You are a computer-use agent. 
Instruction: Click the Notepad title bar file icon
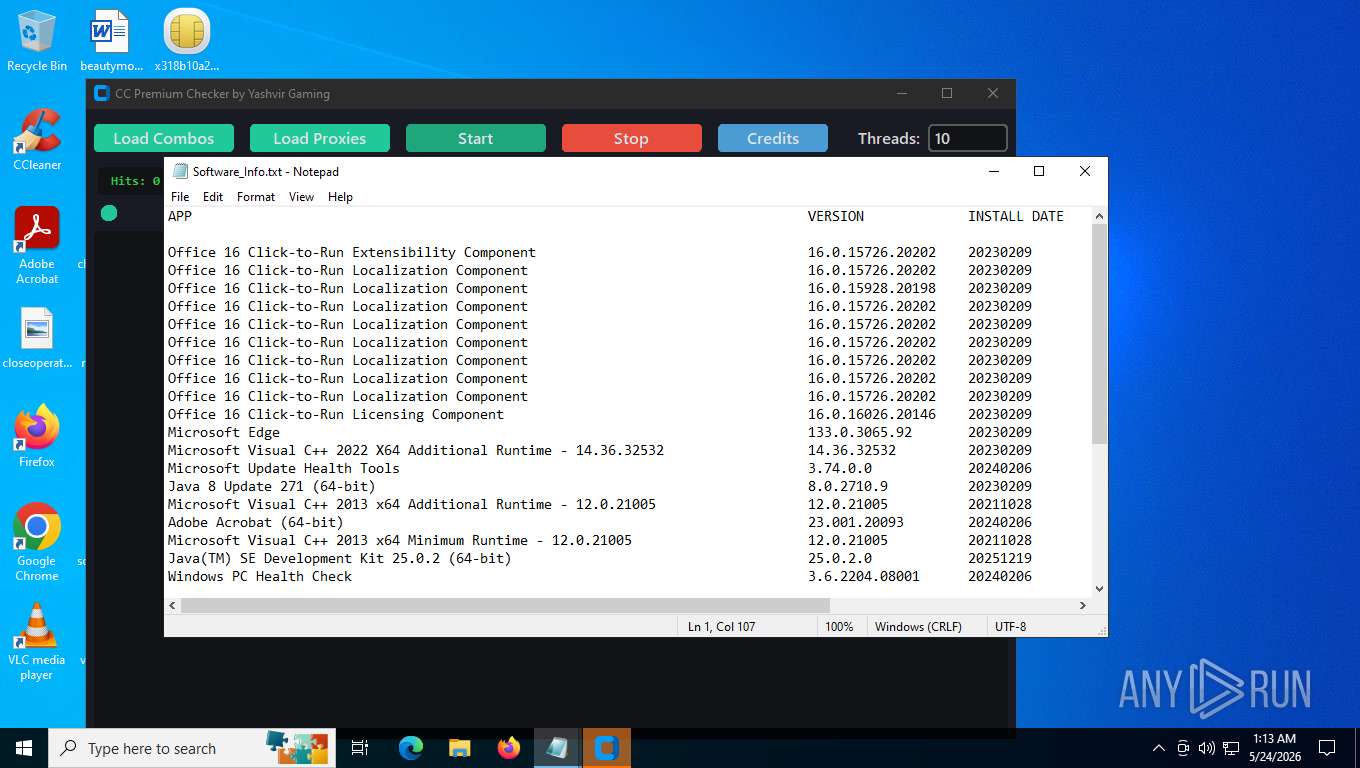tap(180, 171)
